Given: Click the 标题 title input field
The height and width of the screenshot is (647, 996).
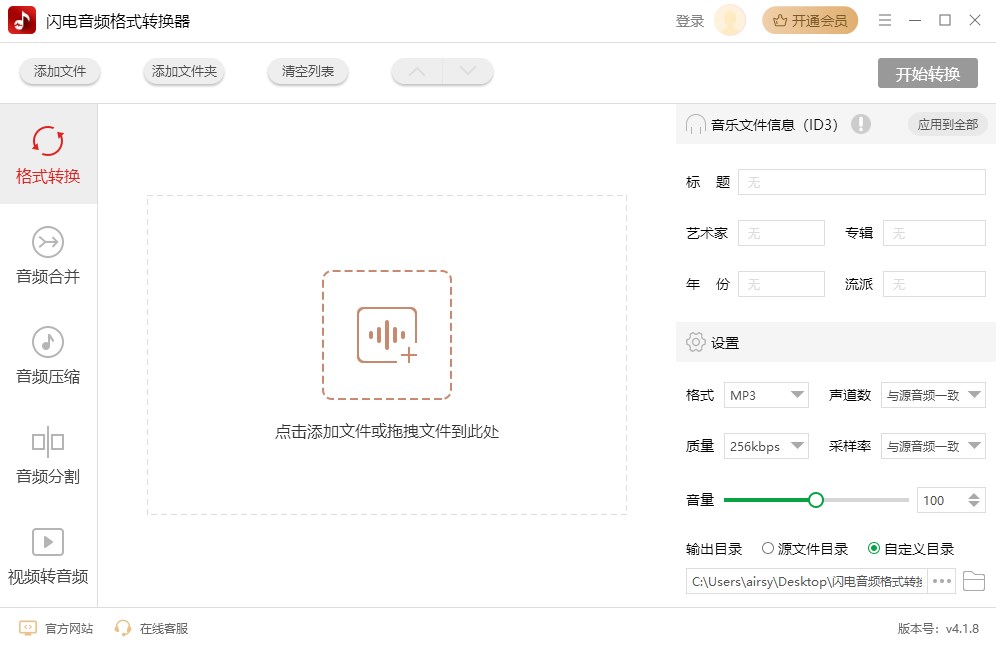Looking at the screenshot, I should tap(860, 181).
